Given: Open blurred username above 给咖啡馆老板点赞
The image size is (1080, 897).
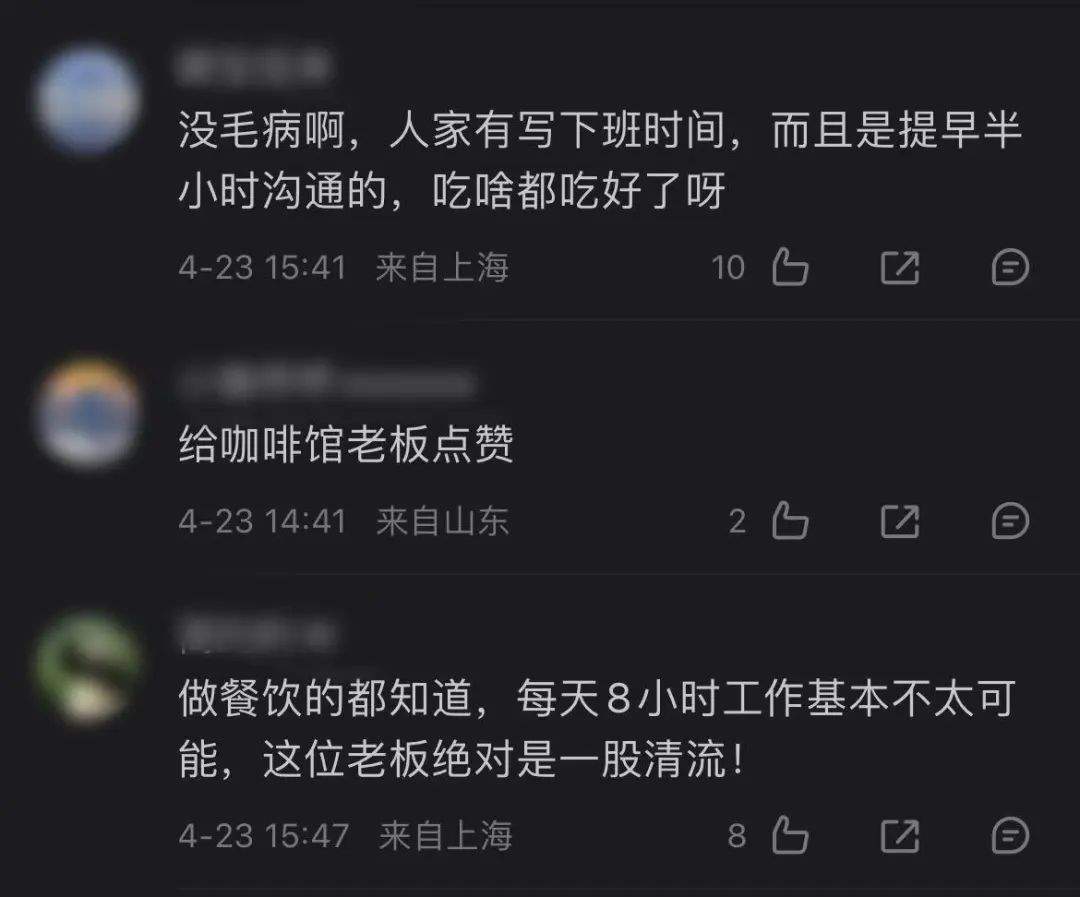Looking at the screenshot, I should [326, 381].
